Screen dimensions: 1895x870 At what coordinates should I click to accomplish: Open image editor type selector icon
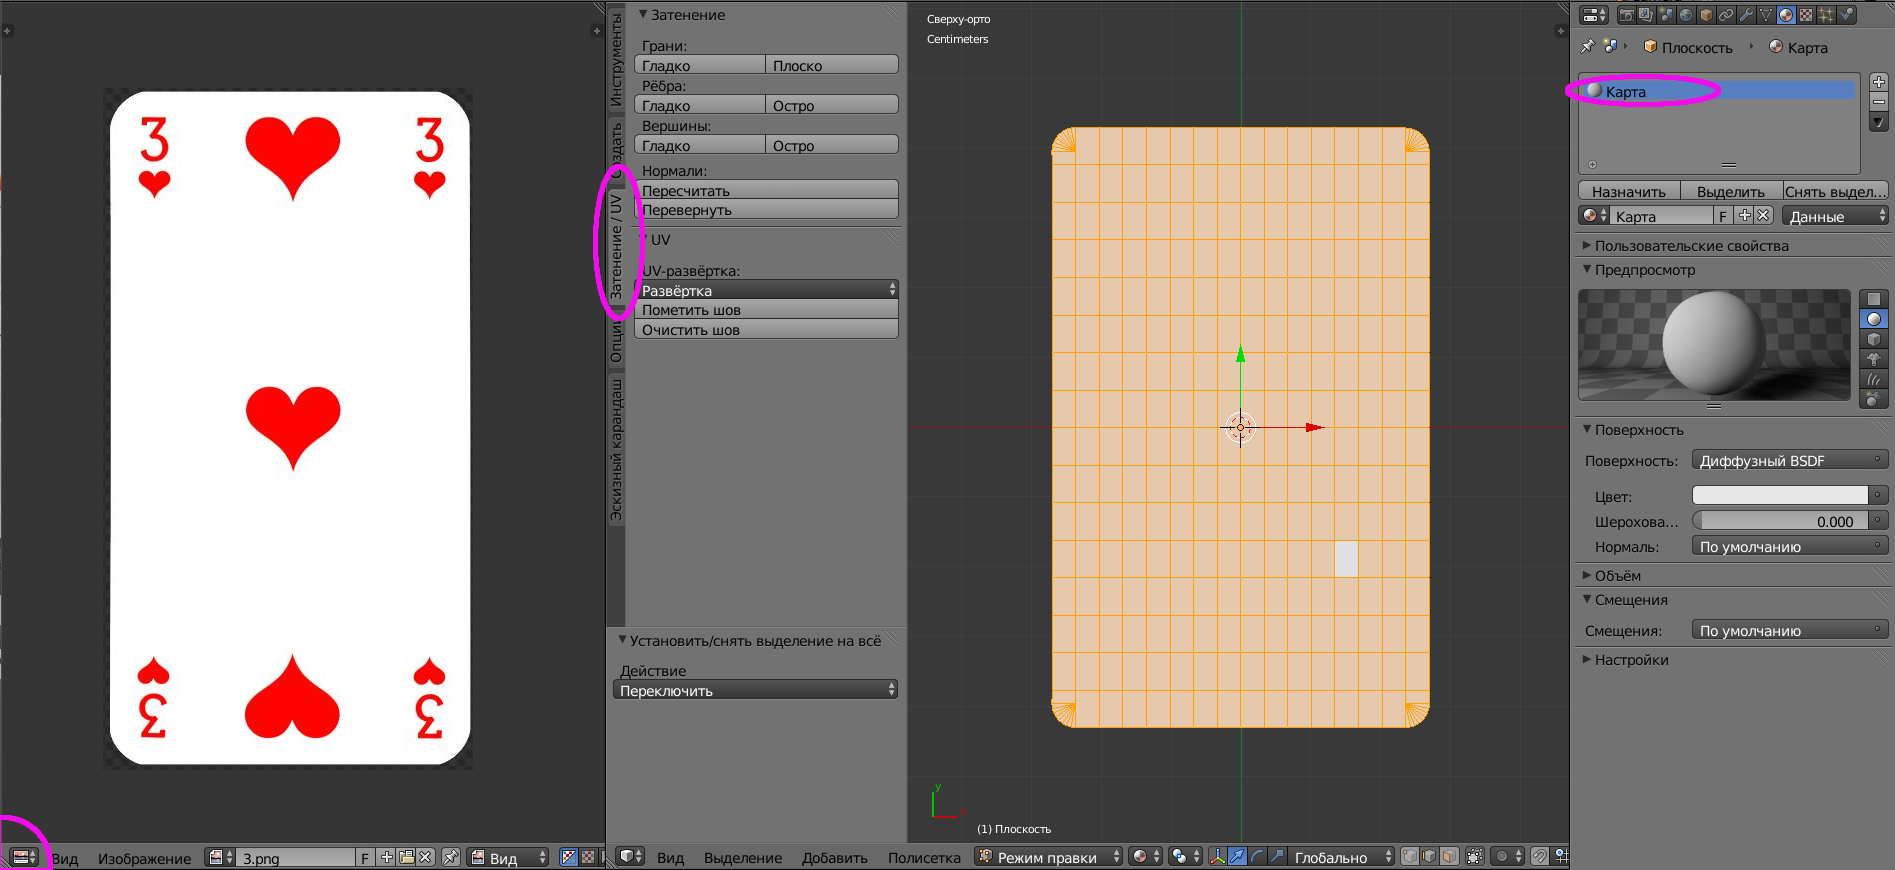[x=24, y=857]
